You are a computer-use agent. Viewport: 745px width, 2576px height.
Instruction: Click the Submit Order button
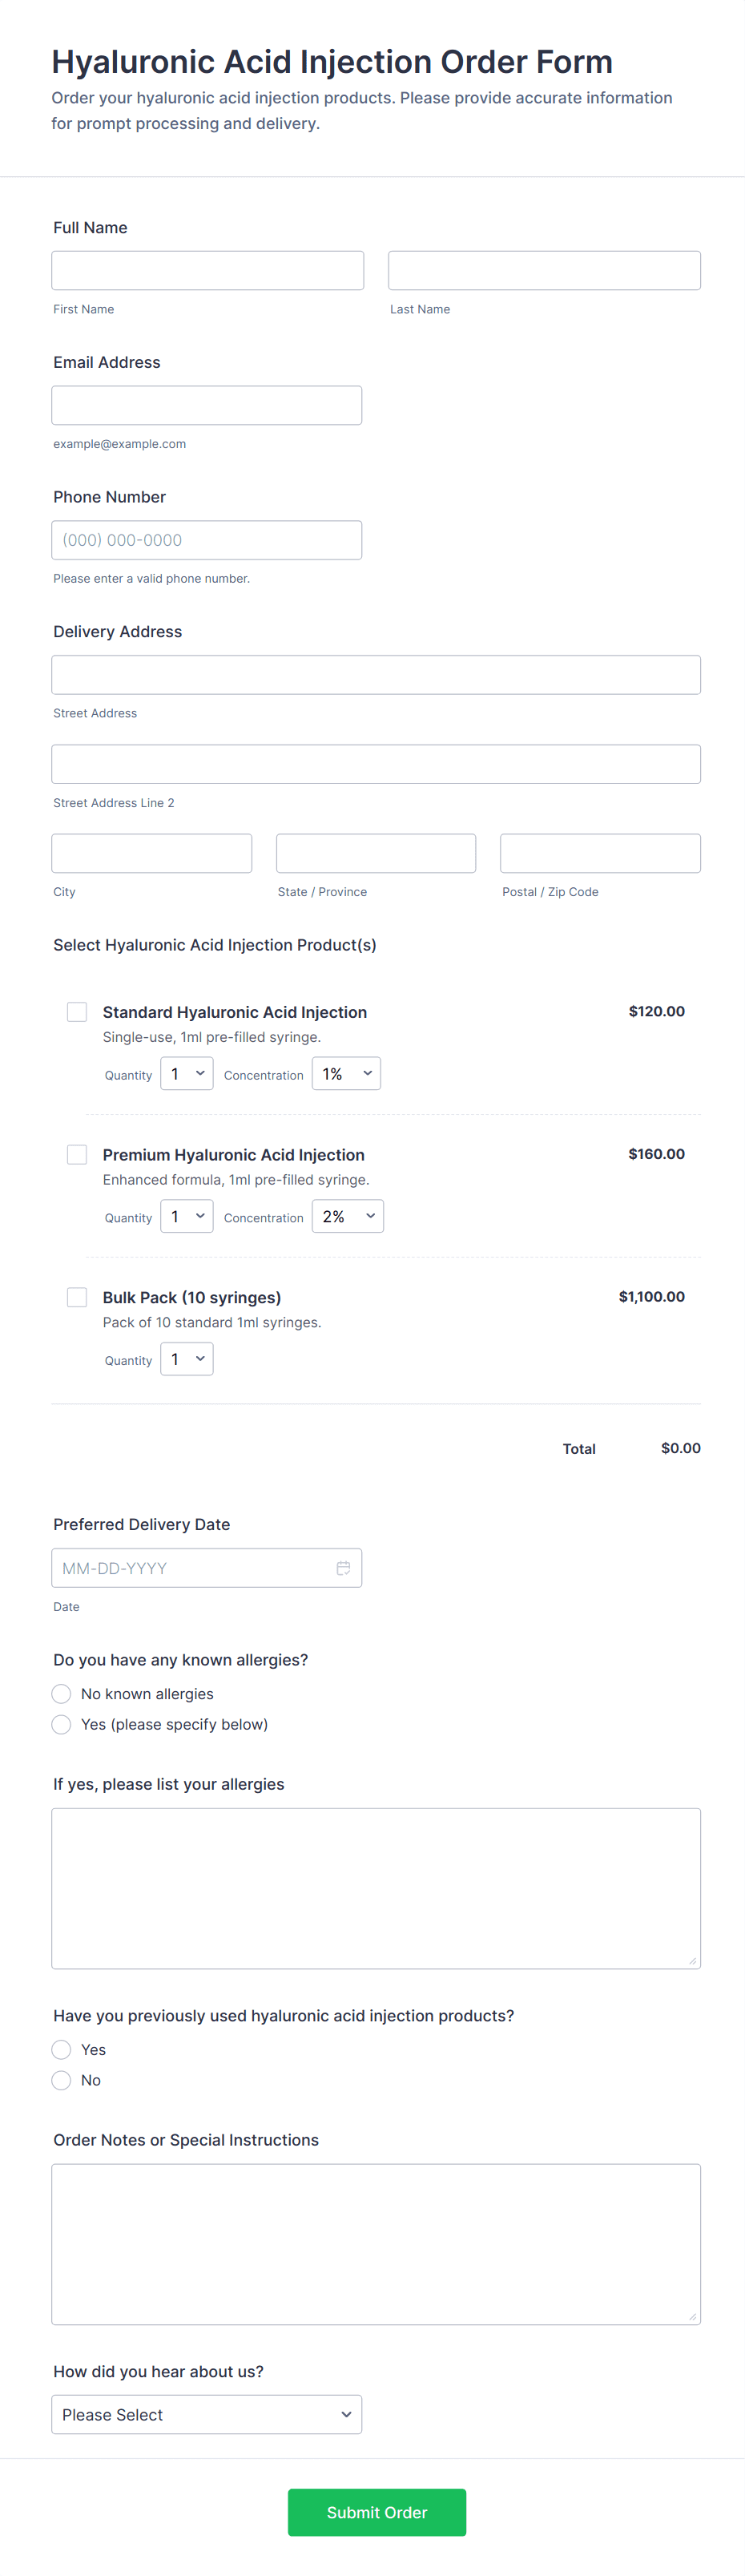point(376,2511)
